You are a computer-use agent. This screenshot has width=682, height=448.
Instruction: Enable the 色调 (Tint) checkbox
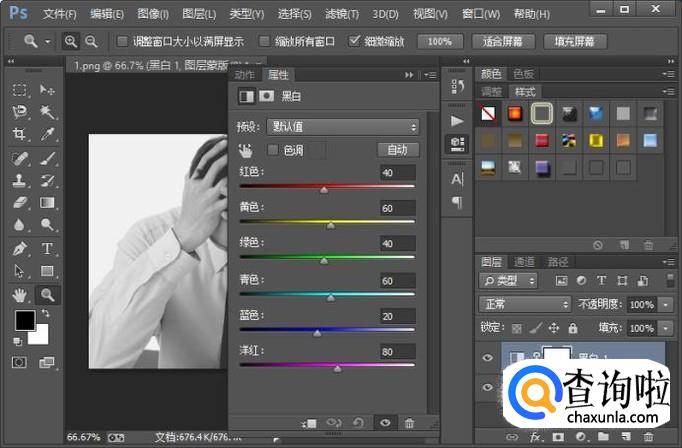[273, 149]
